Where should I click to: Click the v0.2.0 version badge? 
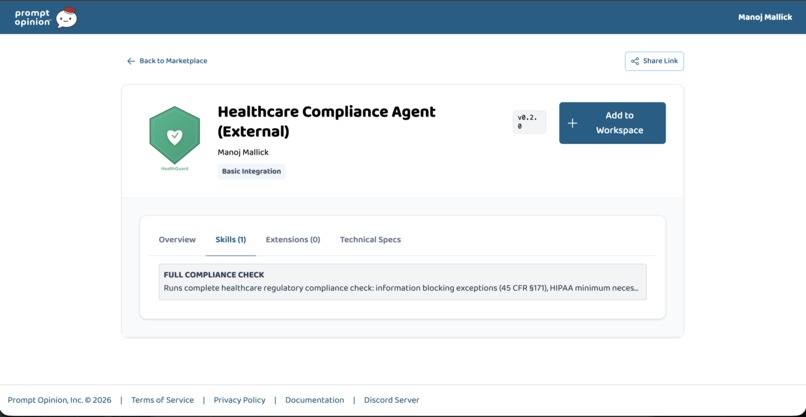point(529,122)
